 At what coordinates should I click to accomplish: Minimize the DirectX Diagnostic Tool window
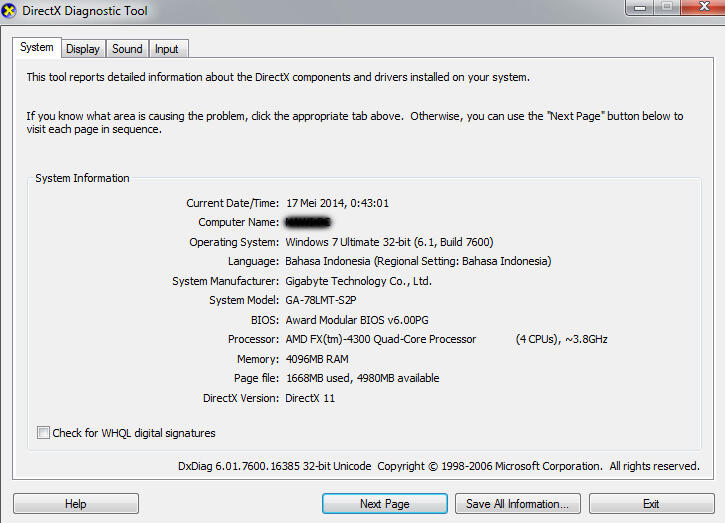(x=639, y=7)
